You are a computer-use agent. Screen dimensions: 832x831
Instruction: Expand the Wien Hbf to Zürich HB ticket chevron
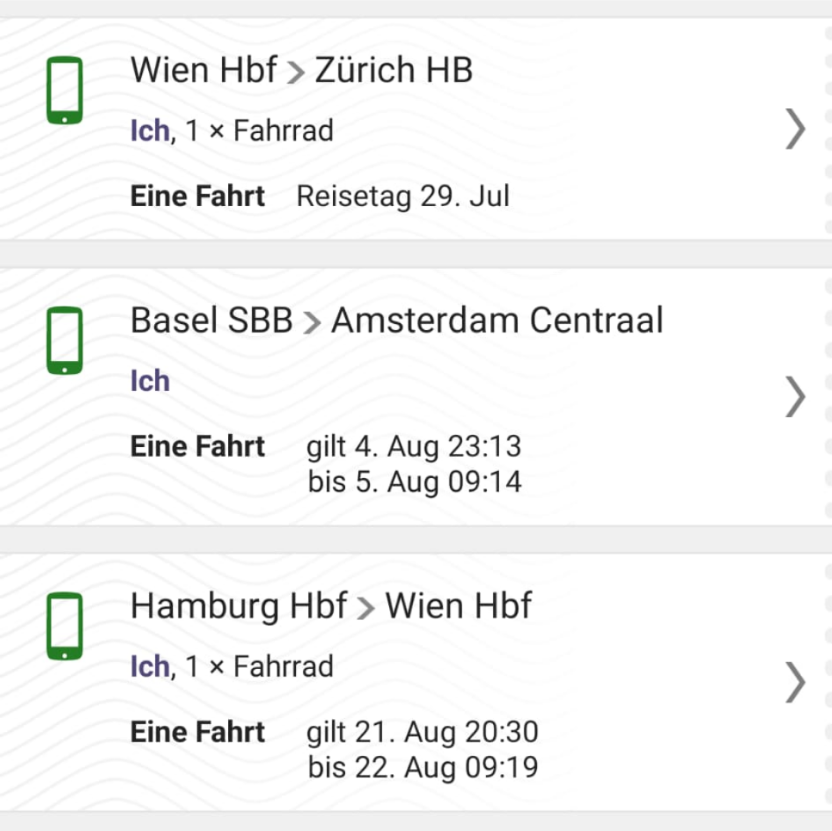(x=795, y=128)
